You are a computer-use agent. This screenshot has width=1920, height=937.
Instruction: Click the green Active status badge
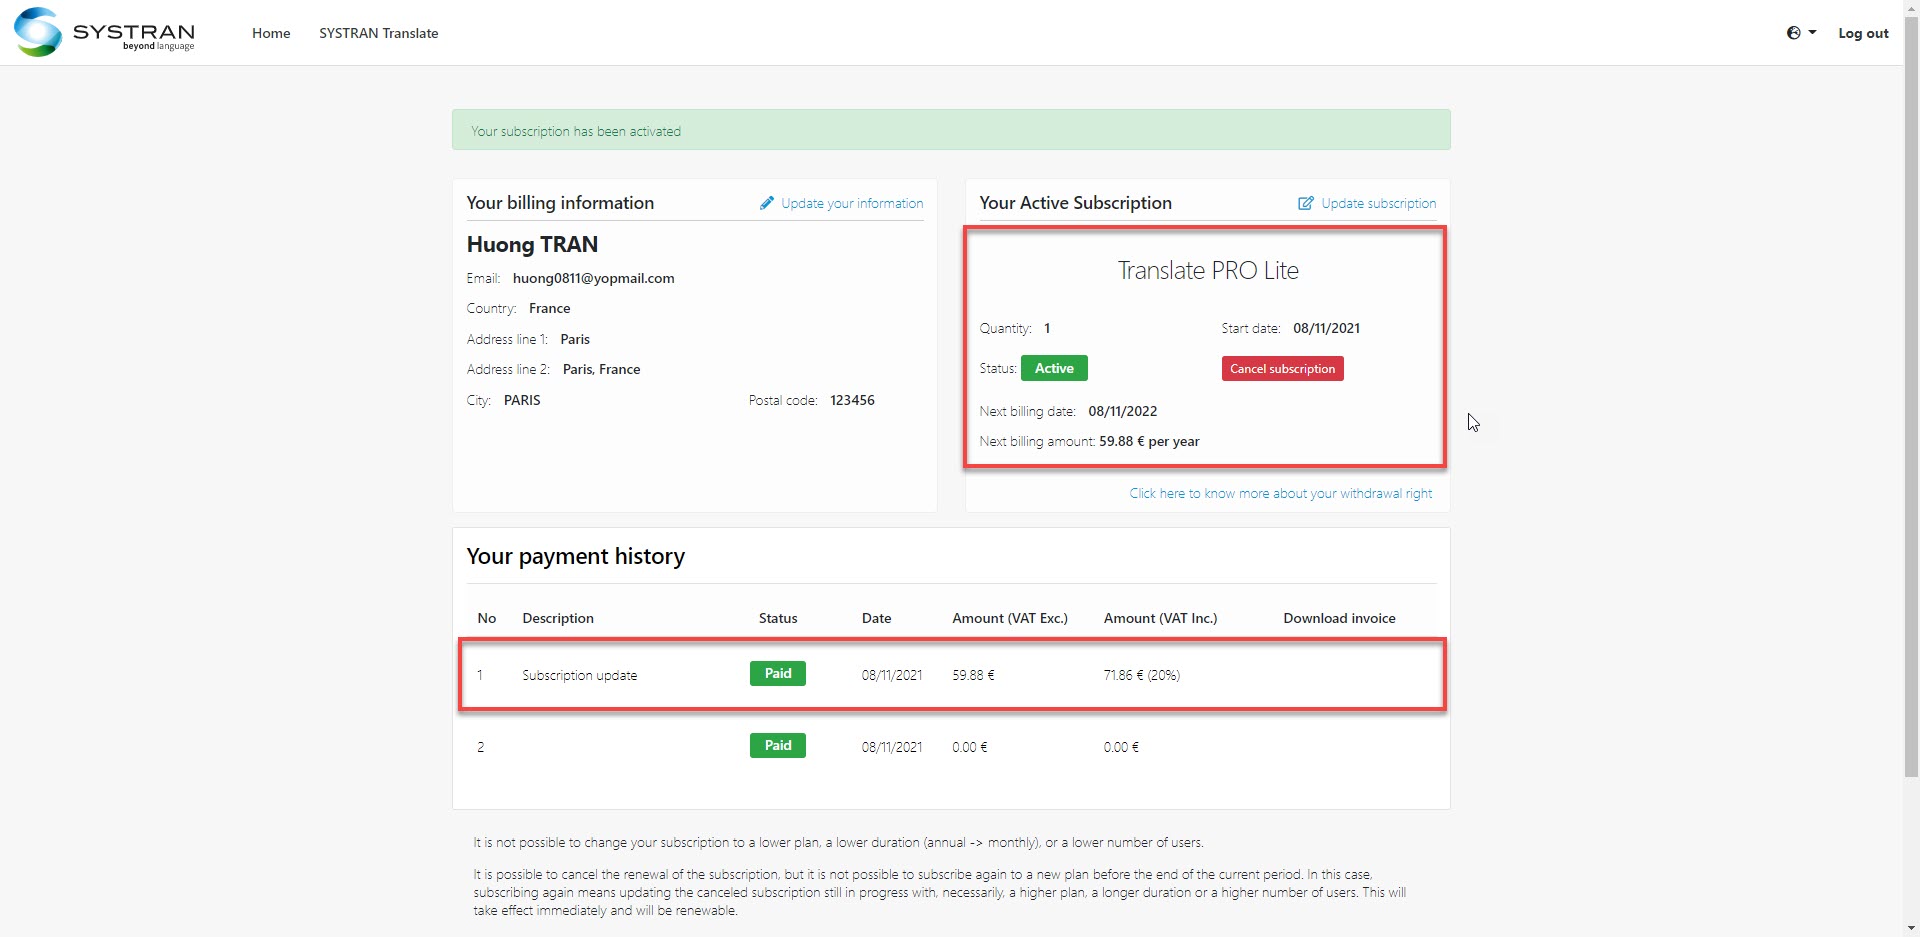pos(1054,368)
